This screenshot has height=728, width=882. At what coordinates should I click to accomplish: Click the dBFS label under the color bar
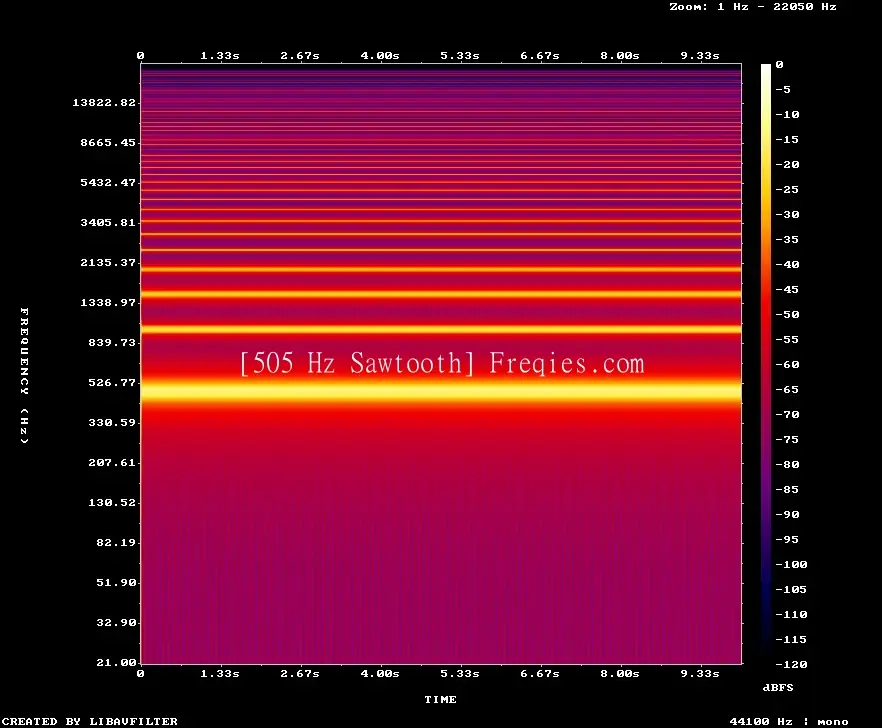click(778, 687)
